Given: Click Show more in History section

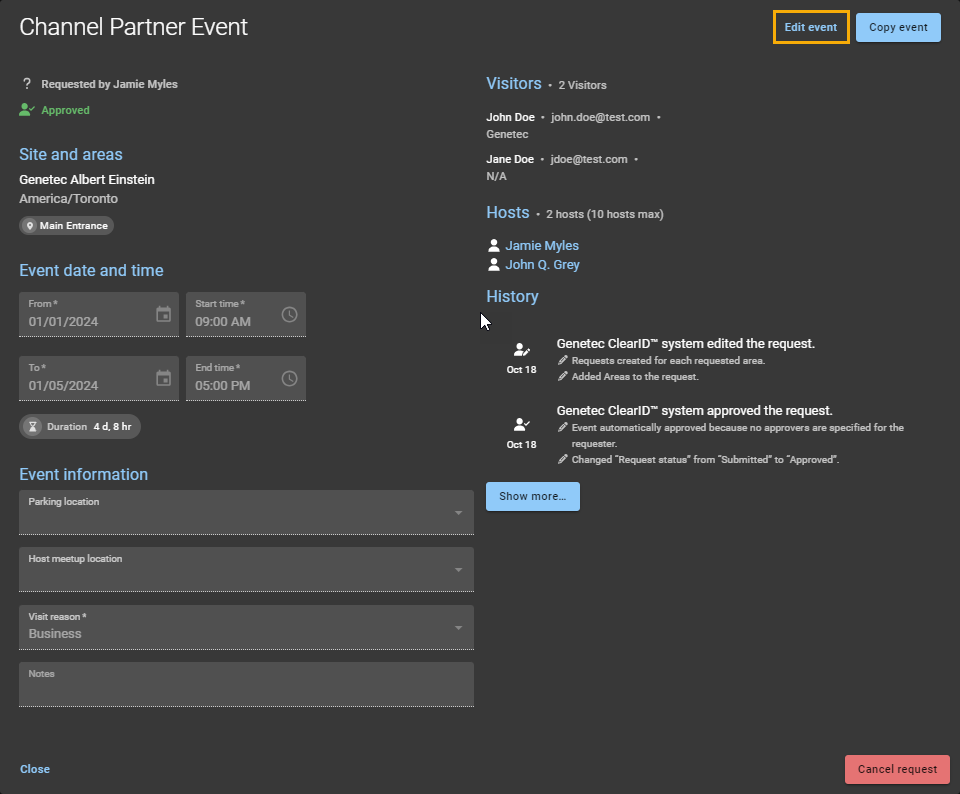Looking at the screenshot, I should pyautogui.click(x=532, y=496).
